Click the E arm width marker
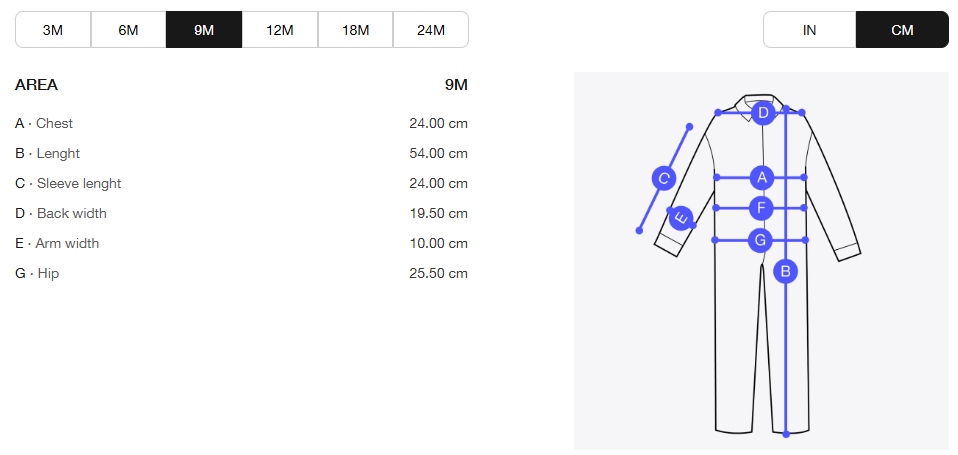 click(x=681, y=218)
